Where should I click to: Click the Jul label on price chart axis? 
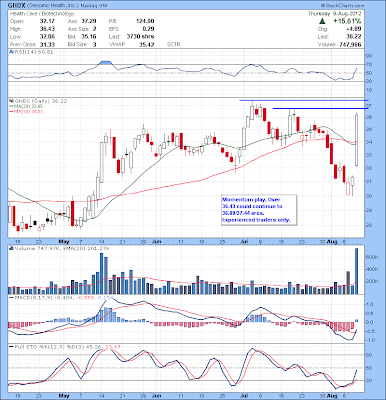click(x=245, y=241)
